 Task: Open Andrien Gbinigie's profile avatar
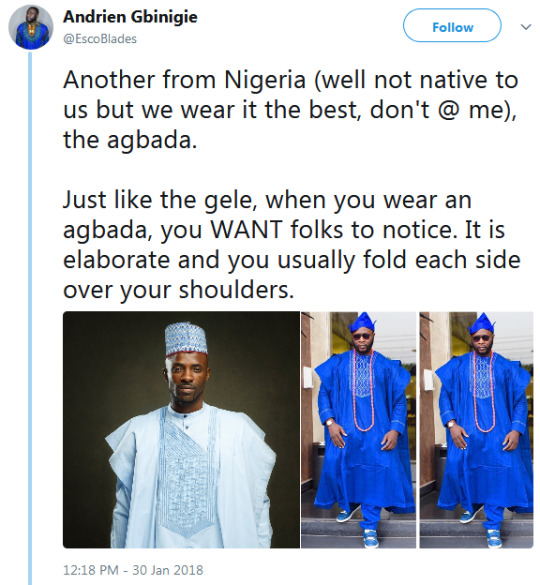(x=31, y=27)
